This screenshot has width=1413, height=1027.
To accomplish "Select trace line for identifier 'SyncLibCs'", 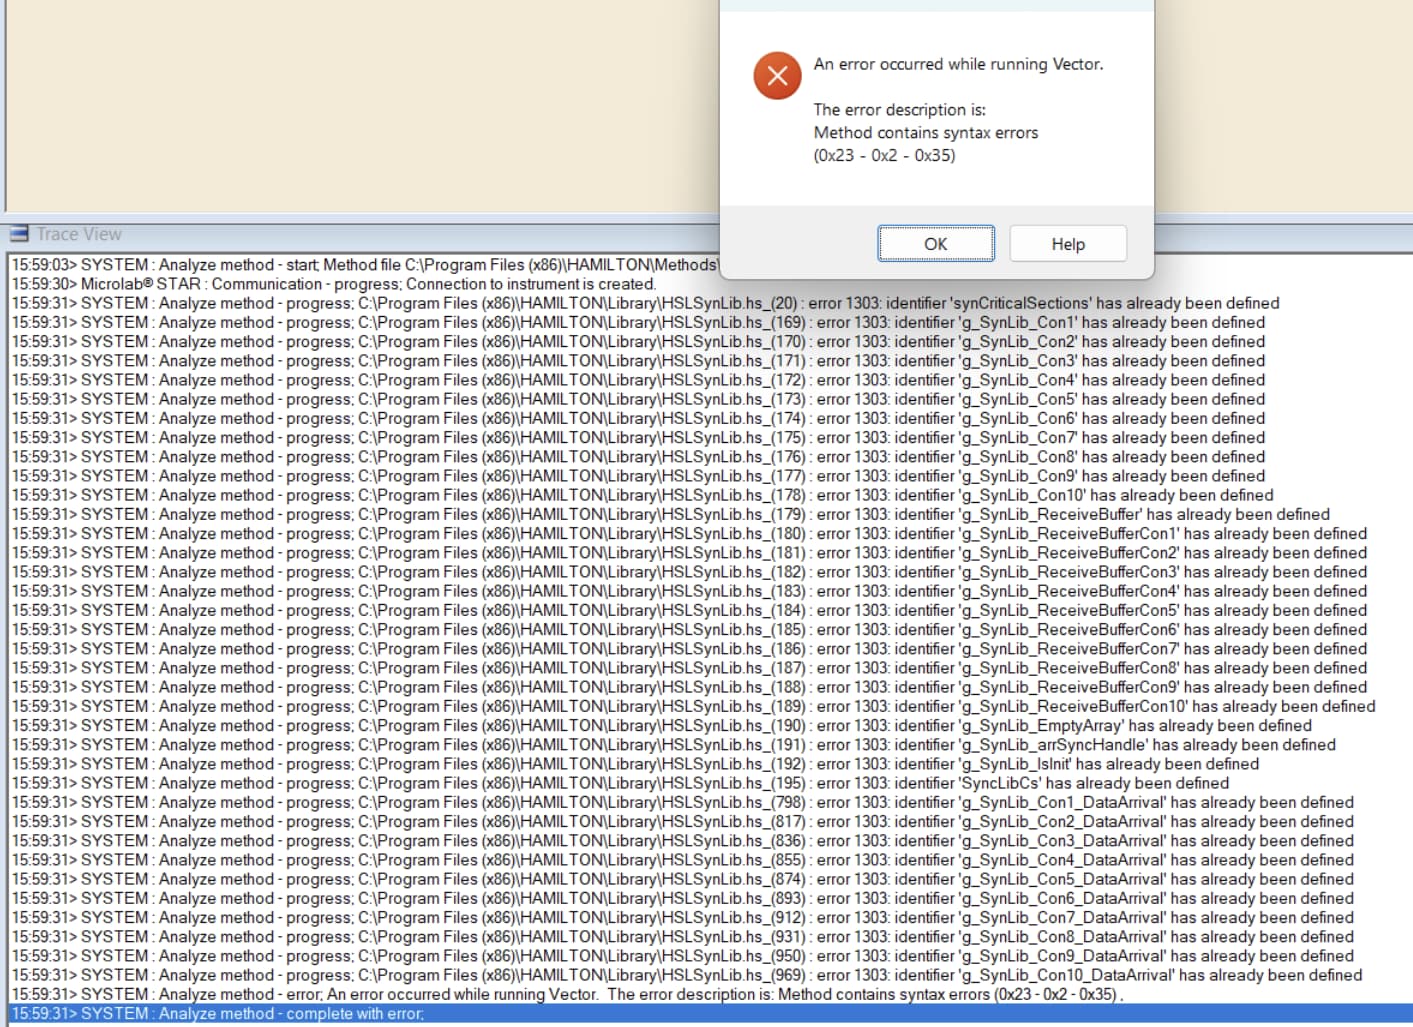I will pyautogui.click(x=620, y=783).
